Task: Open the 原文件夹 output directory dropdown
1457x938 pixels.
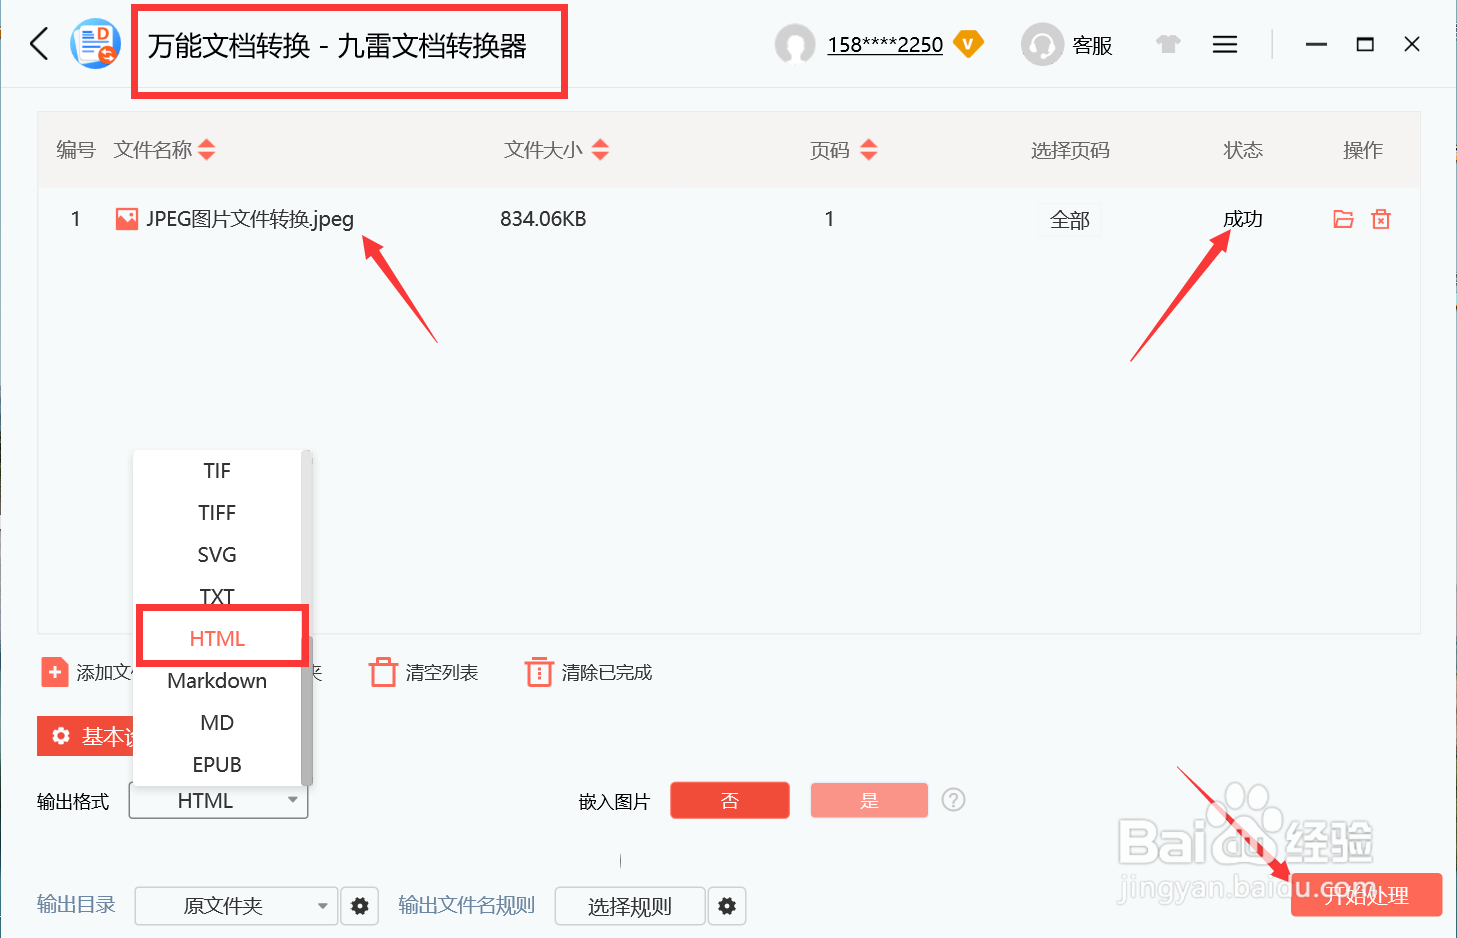Action: coord(236,906)
